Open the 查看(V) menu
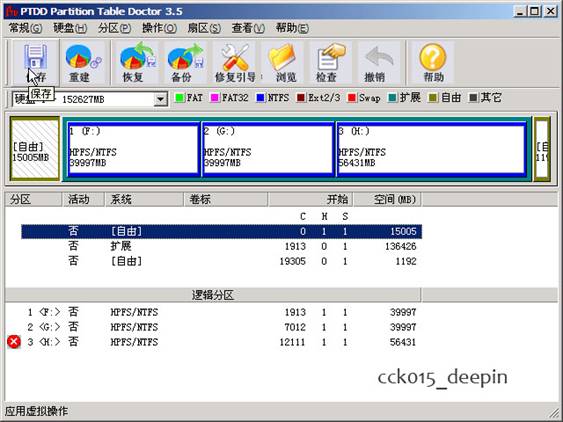Screen dimensions: 563x422 [x=248, y=28]
